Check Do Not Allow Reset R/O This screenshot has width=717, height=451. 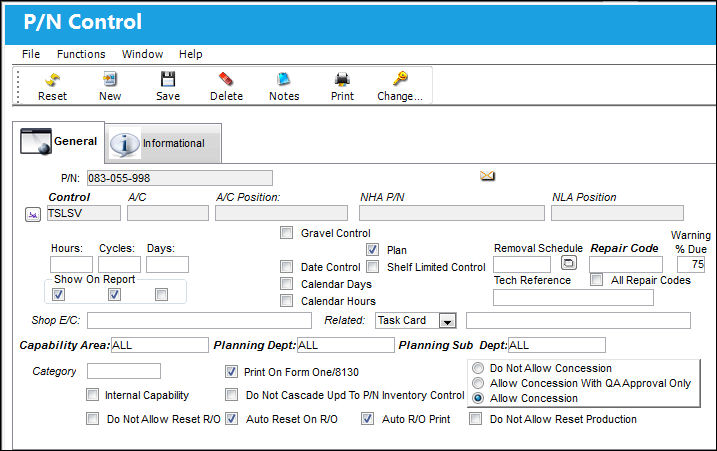92,419
